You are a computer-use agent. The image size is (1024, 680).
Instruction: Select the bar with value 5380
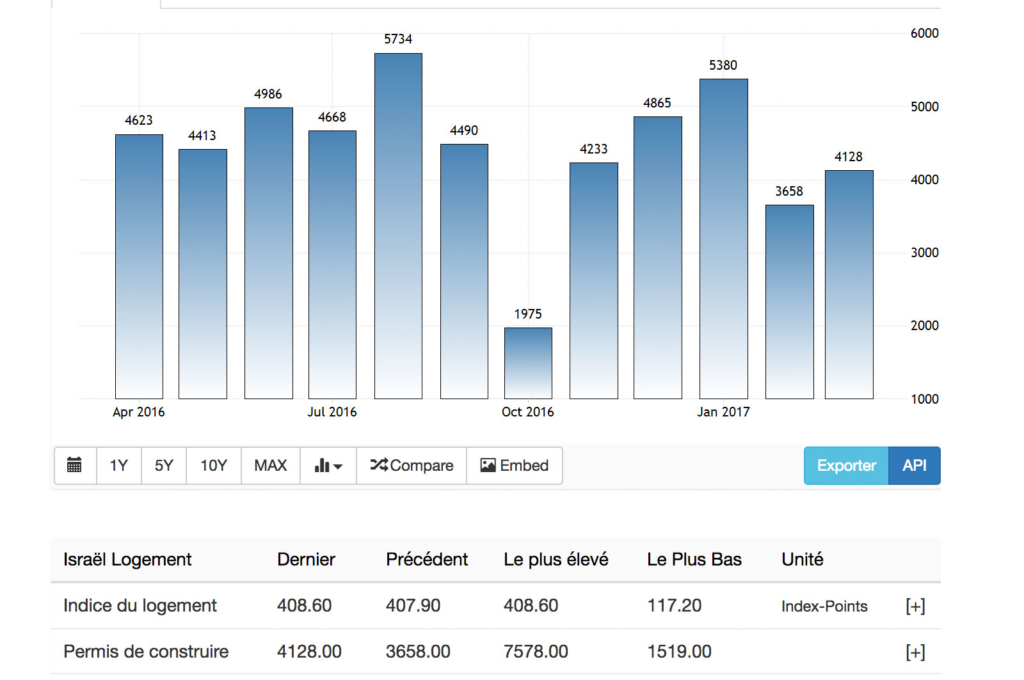[x=723, y=239]
